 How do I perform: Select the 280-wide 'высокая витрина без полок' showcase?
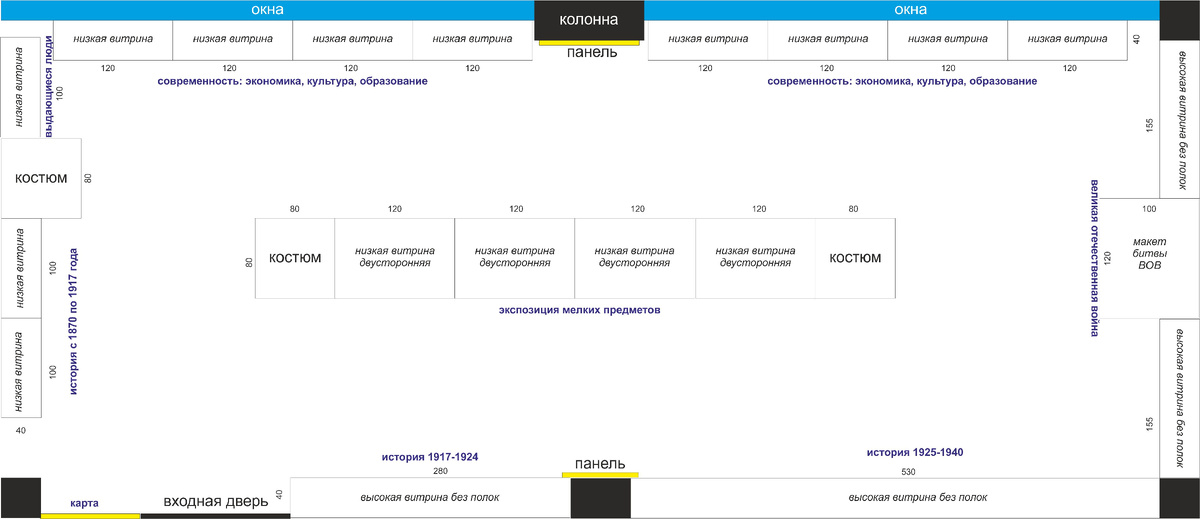pos(430,497)
